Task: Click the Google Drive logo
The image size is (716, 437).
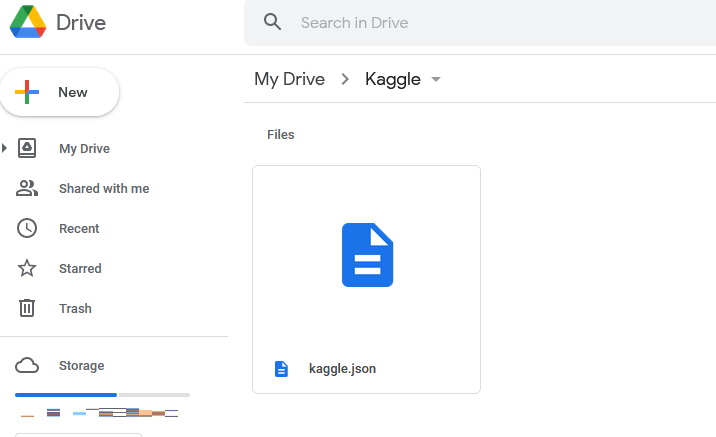Action: tap(28, 22)
